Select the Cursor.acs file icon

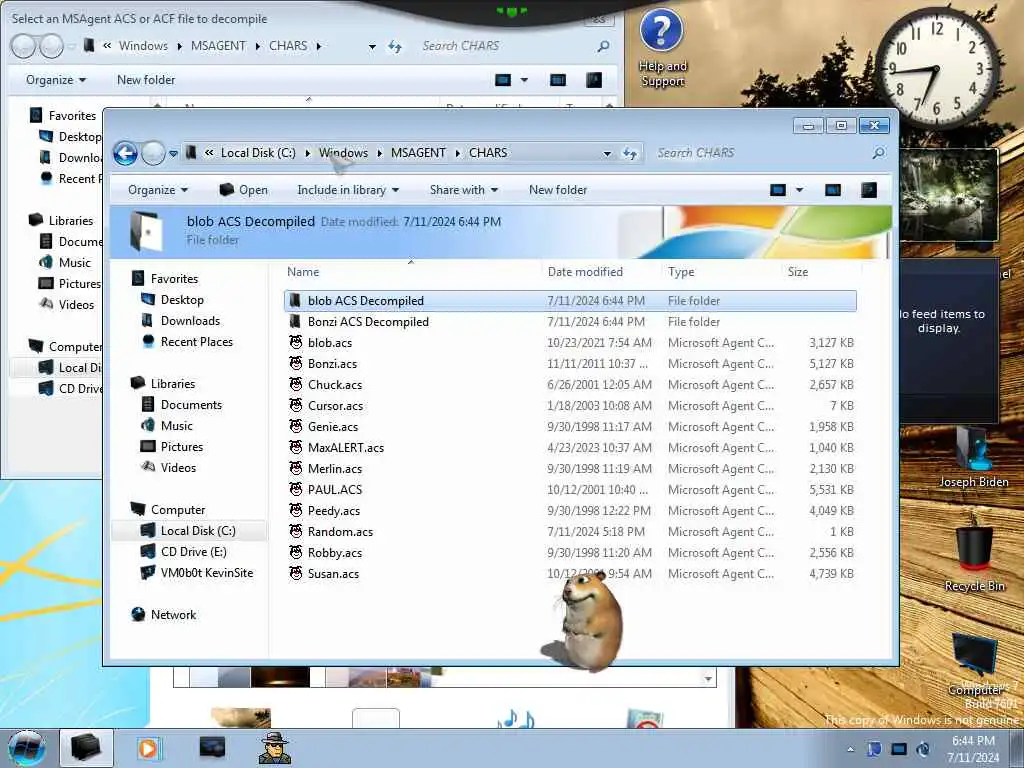(296, 406)
